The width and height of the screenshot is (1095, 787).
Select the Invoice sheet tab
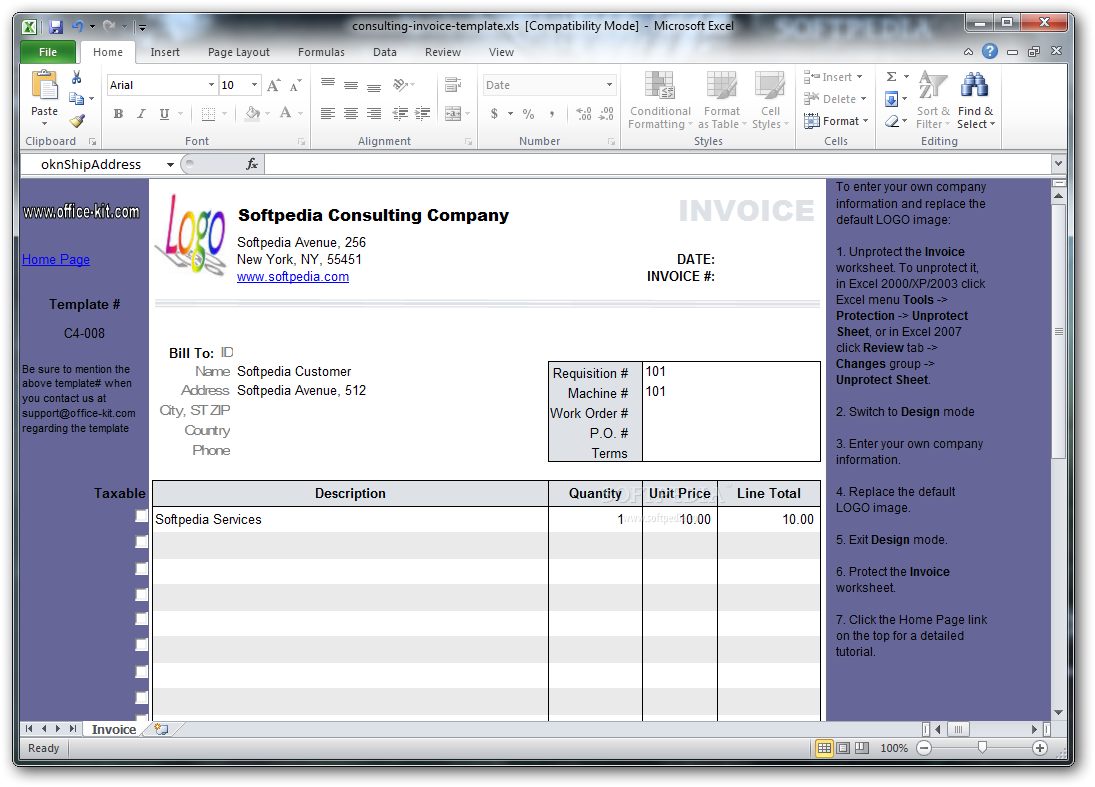114,729
